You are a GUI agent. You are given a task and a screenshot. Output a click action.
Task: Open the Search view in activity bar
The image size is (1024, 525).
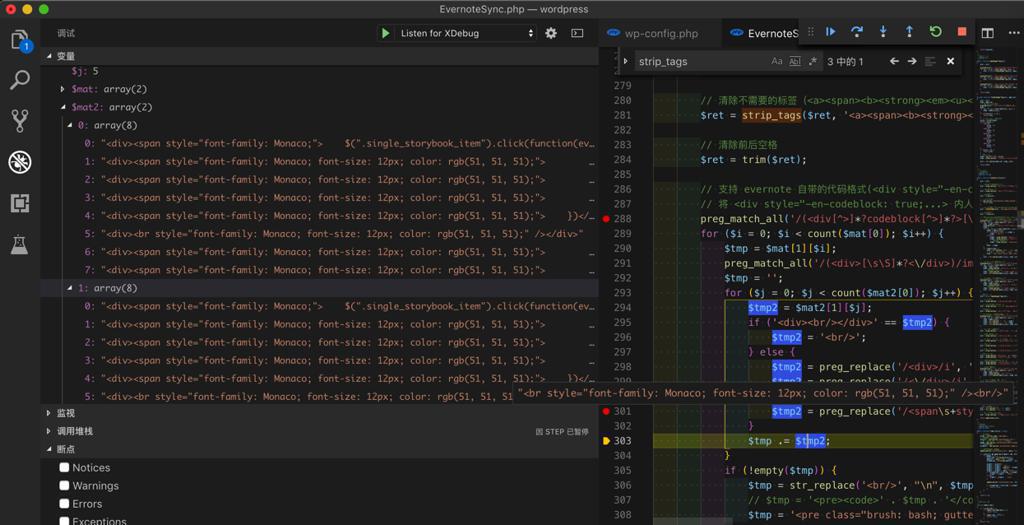tap(20, 81)
